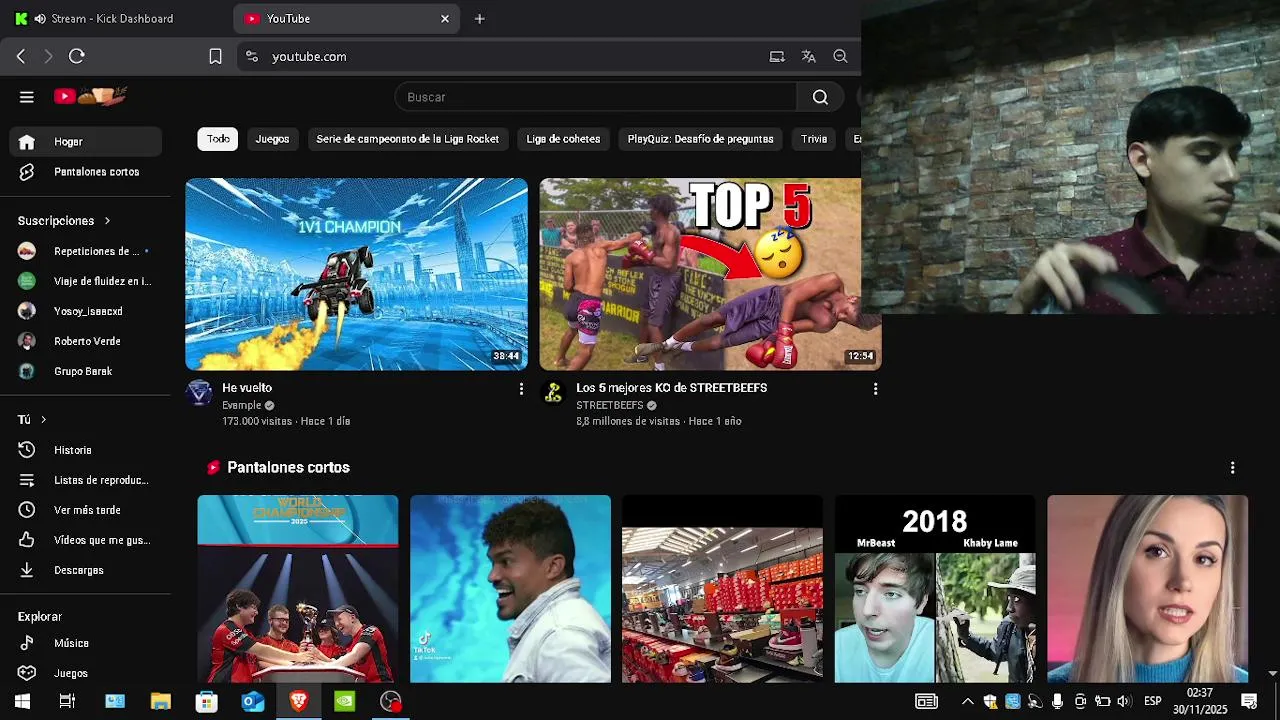This screenshot has width=1280, height=720.
Task: Close the YouTube browser tab
Action: click(445, 19)
